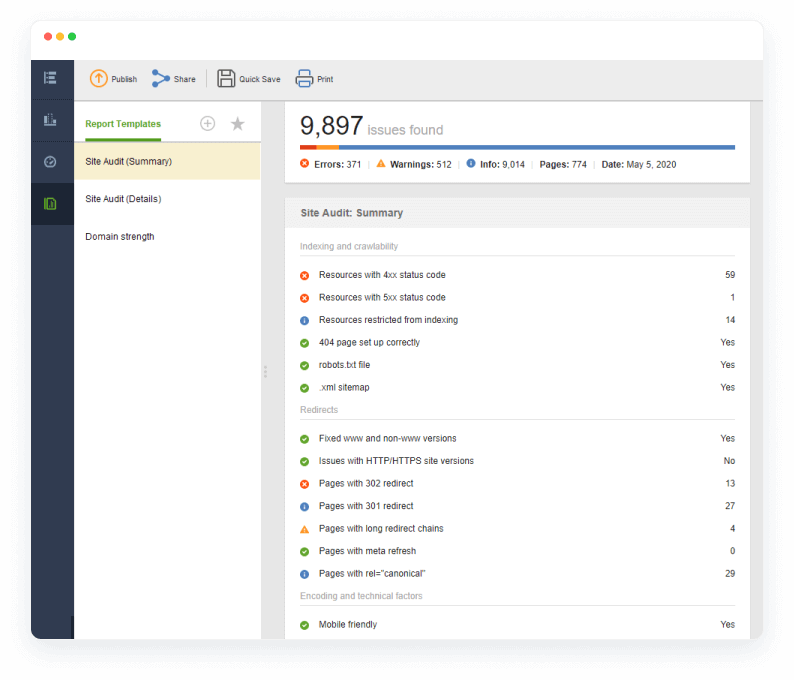This screenshot has width=794, height=680.
Task: Click green check beside .xml sitemap
Action: coord(304,388)
